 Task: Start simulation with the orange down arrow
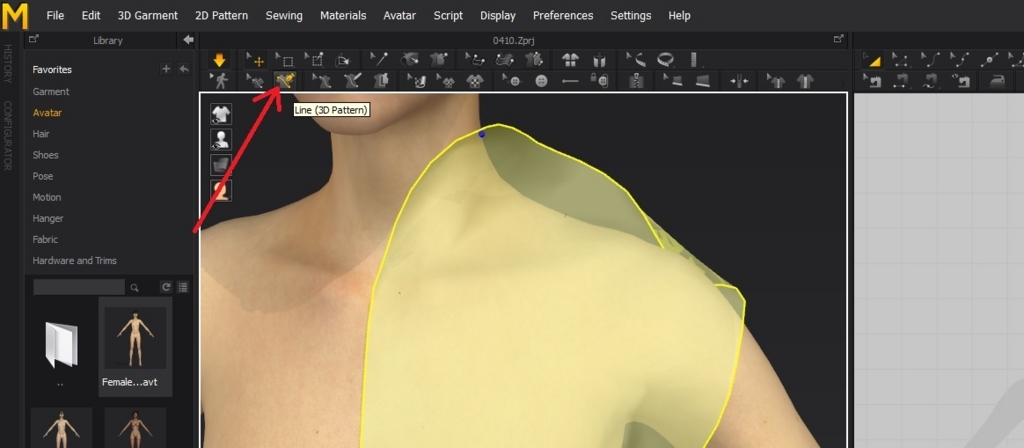(x=219, y=60)
